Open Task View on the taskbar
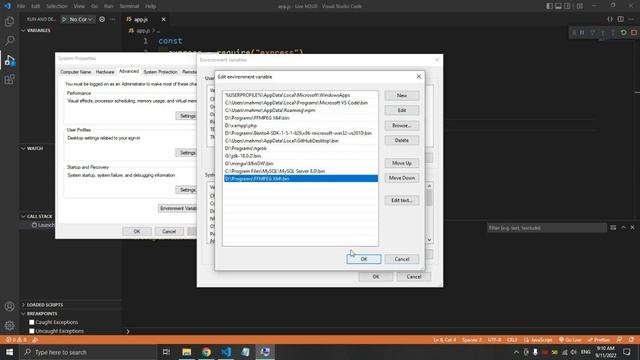Viewport: 640px width, 360px height. tap(166, 352)
